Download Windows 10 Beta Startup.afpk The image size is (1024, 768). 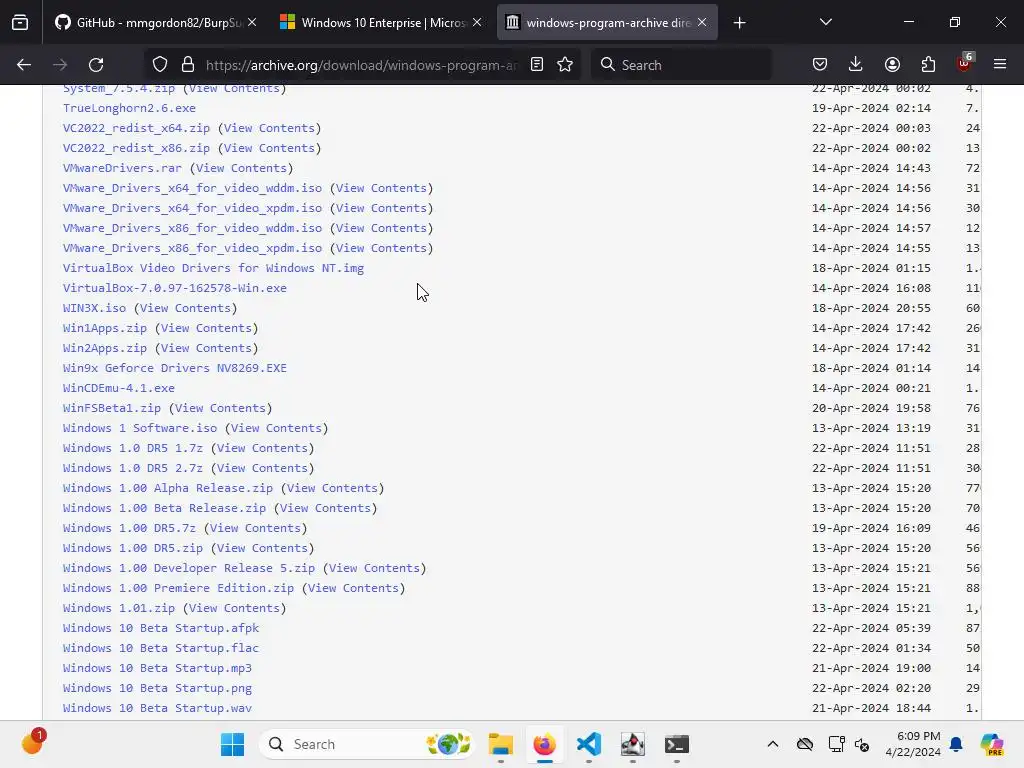click(161, 628)
